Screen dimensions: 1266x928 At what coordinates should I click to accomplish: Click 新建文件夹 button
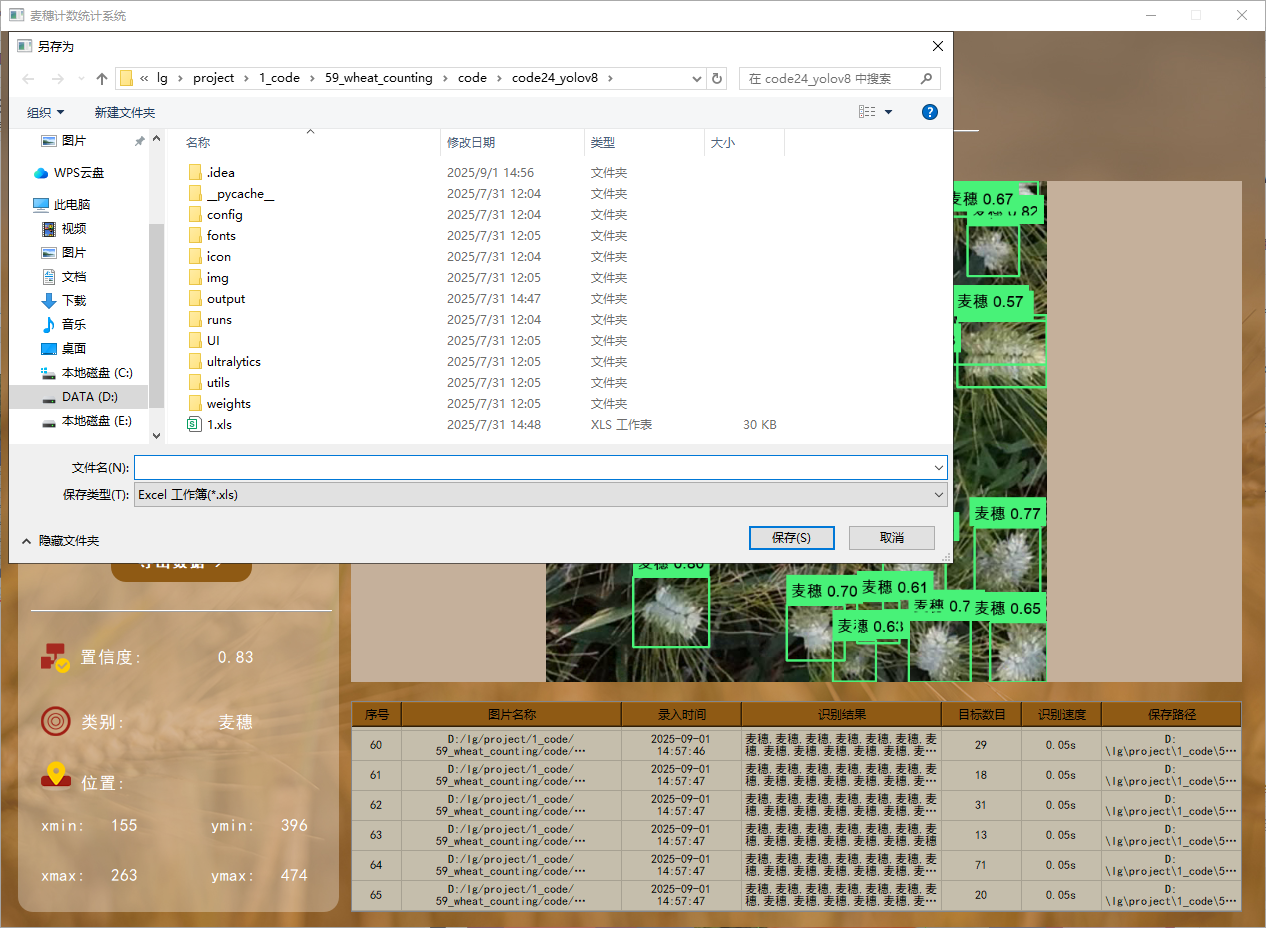(x=125, y=112)
